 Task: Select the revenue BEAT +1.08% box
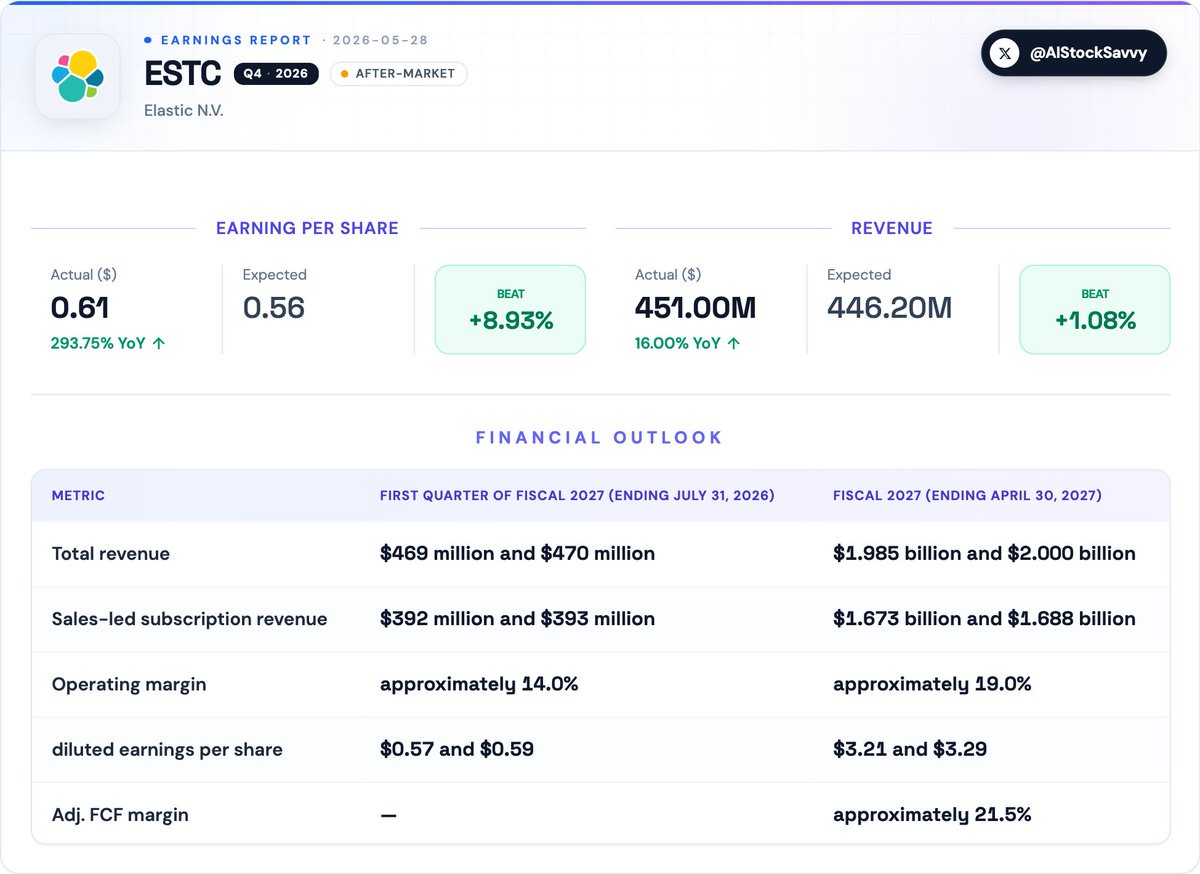1094,309
